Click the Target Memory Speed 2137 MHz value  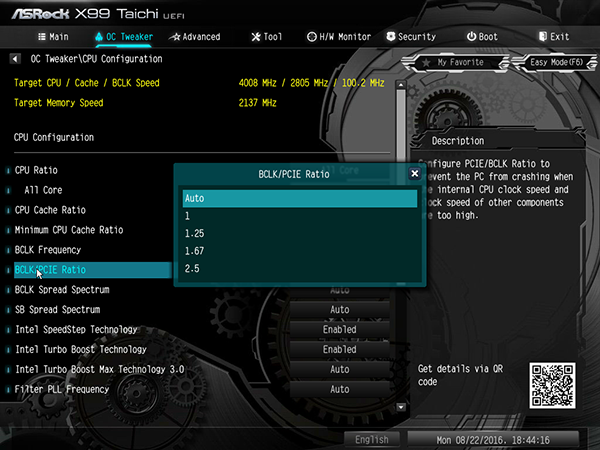258,103
